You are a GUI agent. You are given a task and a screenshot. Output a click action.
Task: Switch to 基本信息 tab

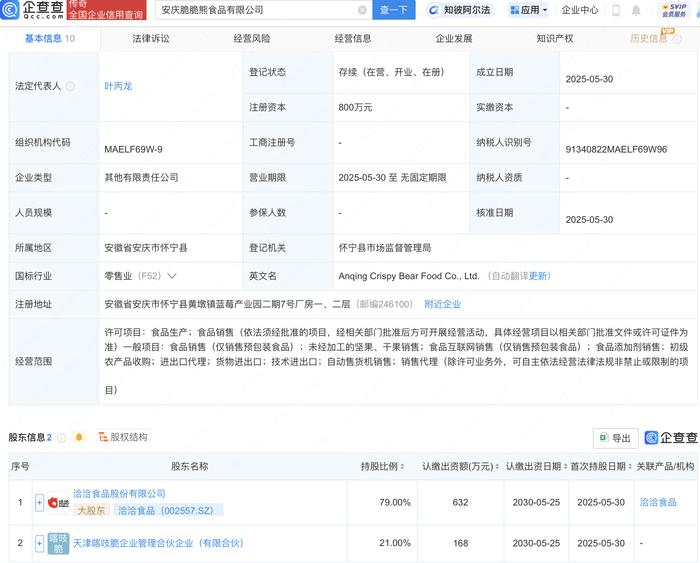pyautogui.click(x=49, y=39)
